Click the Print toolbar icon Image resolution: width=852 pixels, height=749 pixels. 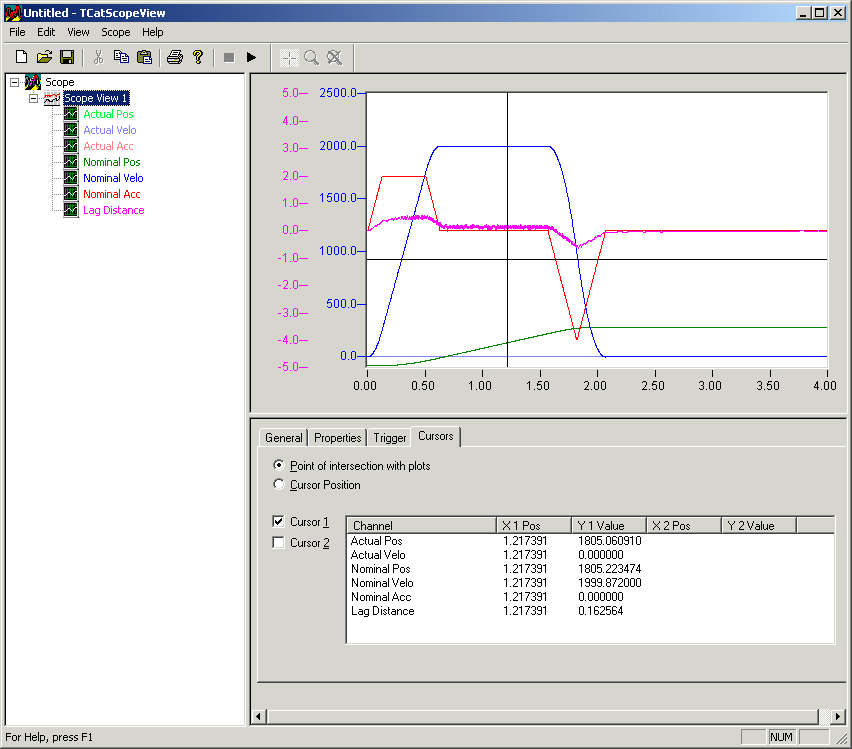(x=174, y=57)
